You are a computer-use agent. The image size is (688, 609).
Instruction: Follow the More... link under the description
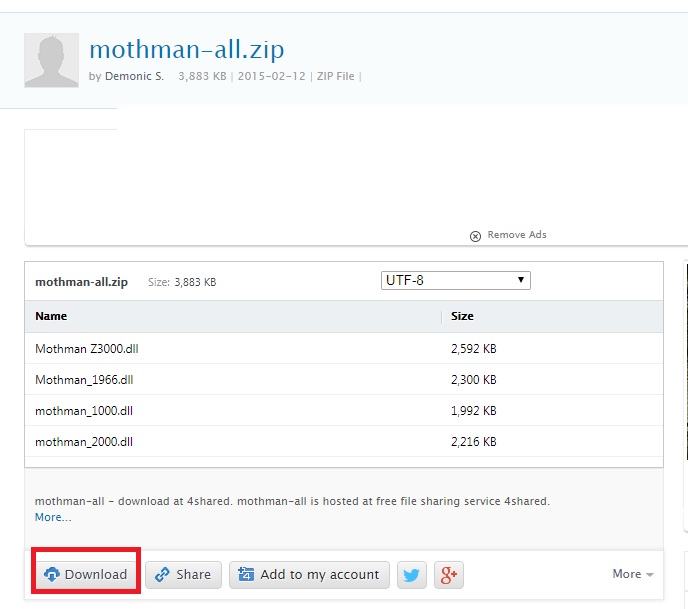pyautogui.click(x=53, y=517)
